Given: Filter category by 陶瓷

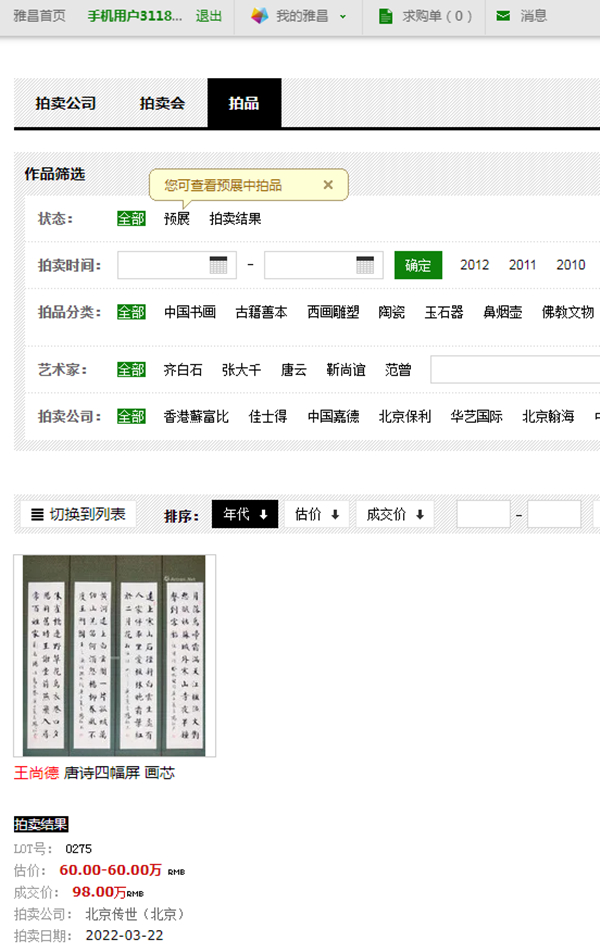Looking at the screenshot, I should point(392,312).
